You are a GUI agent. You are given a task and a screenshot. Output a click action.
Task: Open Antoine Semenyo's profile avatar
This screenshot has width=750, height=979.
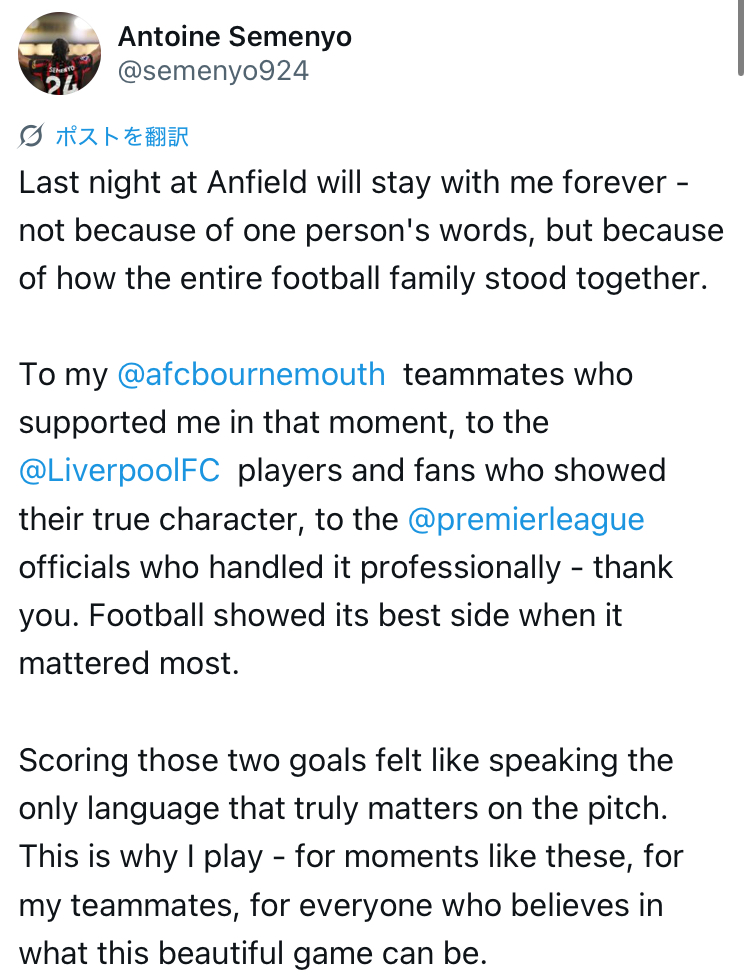pyautogui.click(x=60, y=54)
